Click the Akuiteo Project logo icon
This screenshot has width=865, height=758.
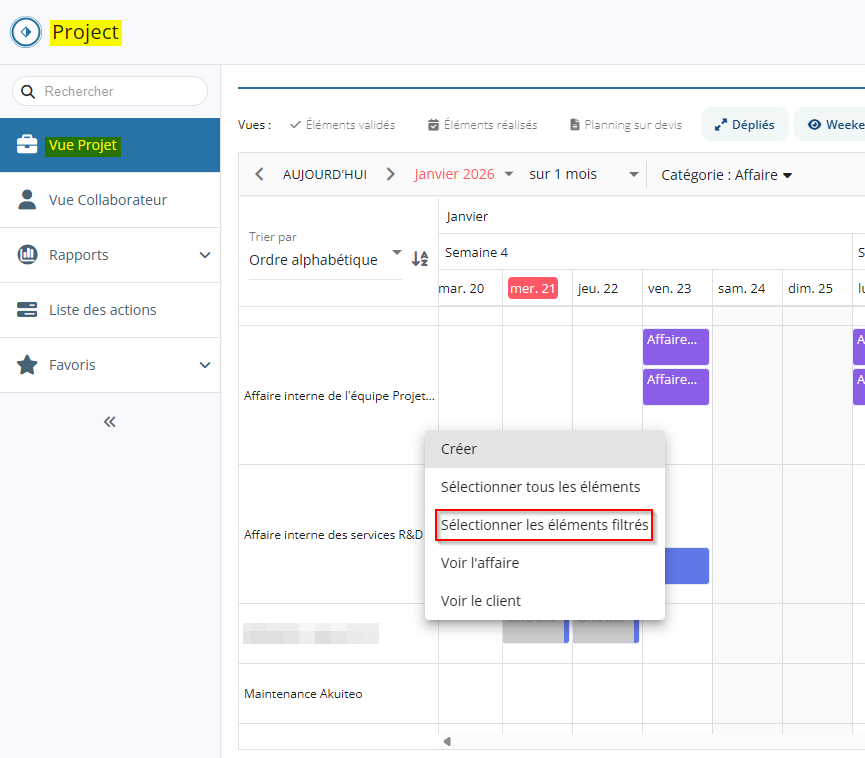pyautogui.click(x=26, y=32)
